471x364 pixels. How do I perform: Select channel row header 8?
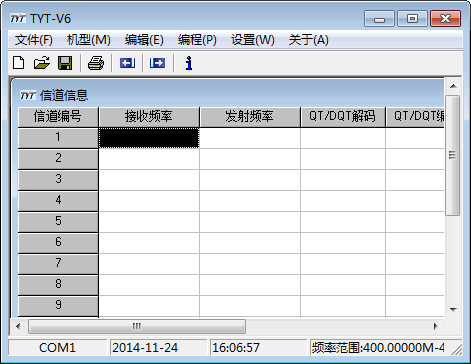[58, 285]
